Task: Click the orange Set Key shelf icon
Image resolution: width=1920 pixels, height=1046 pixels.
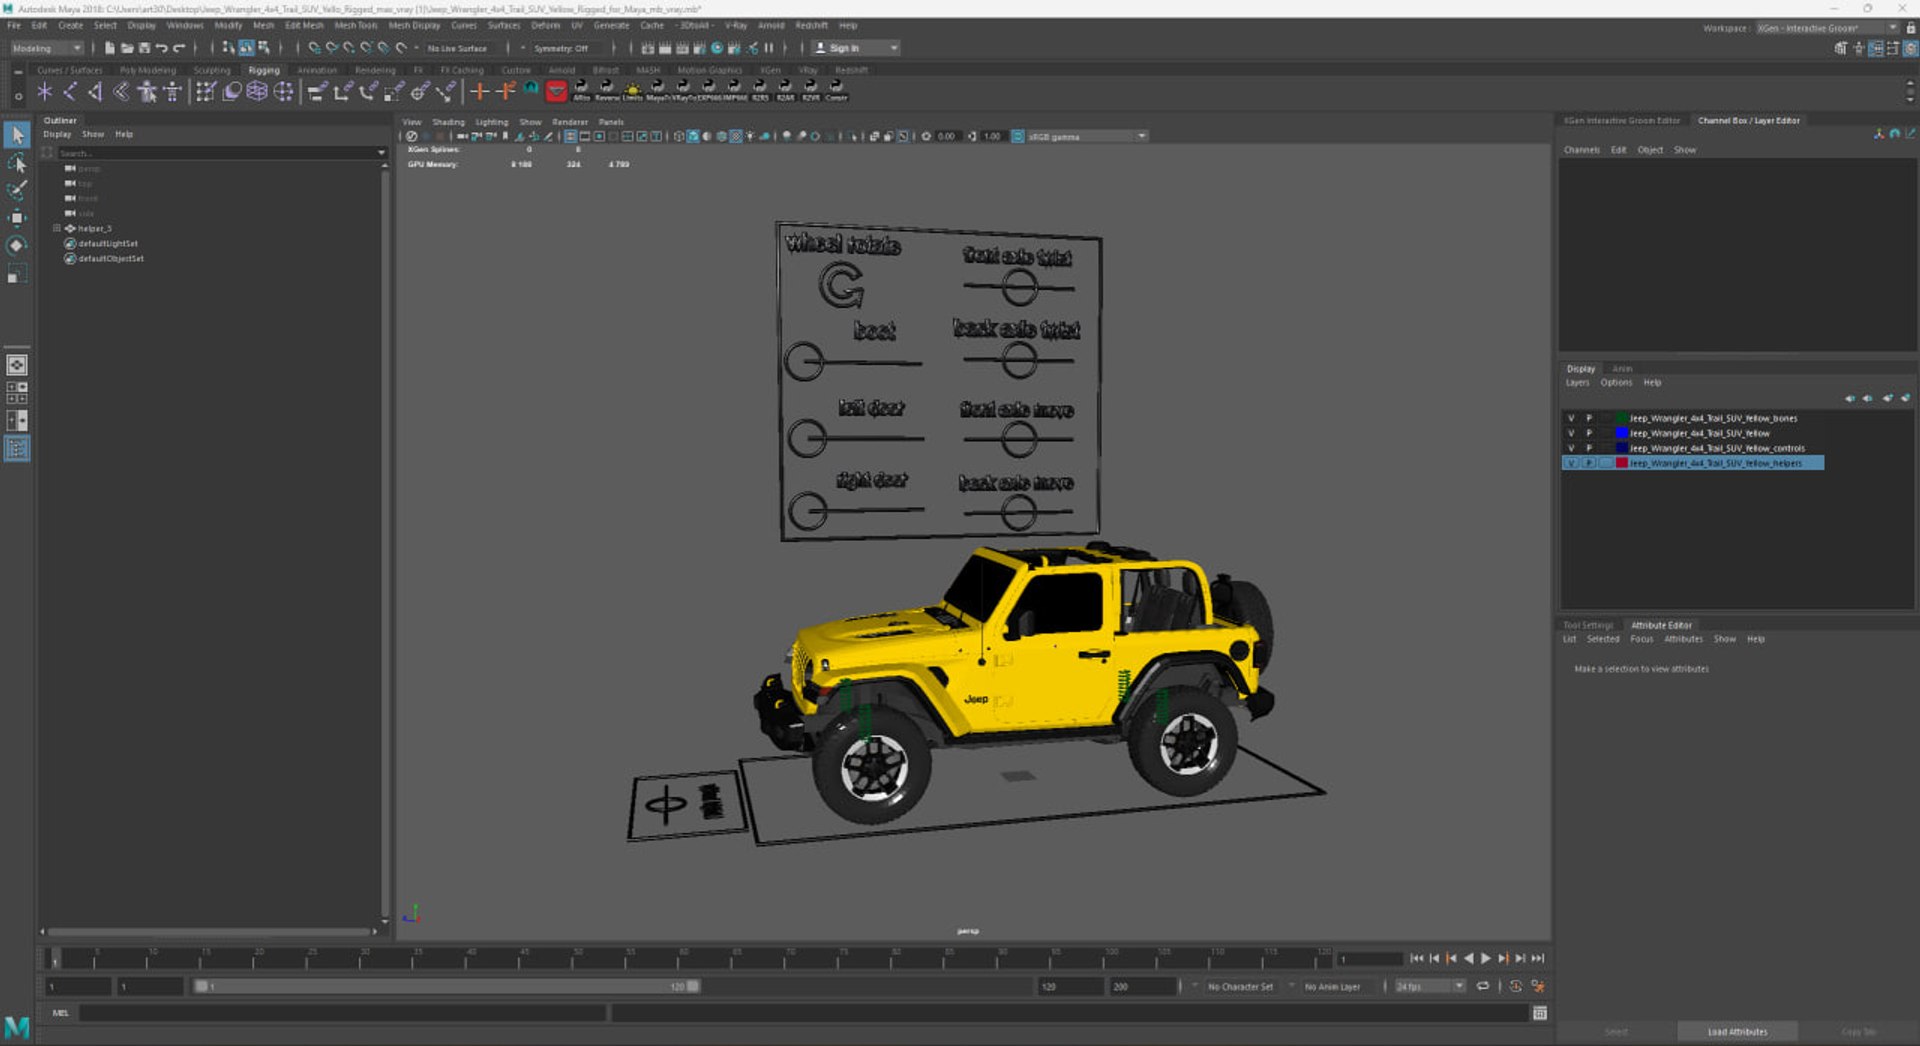Action: click(x=480, y=92)
